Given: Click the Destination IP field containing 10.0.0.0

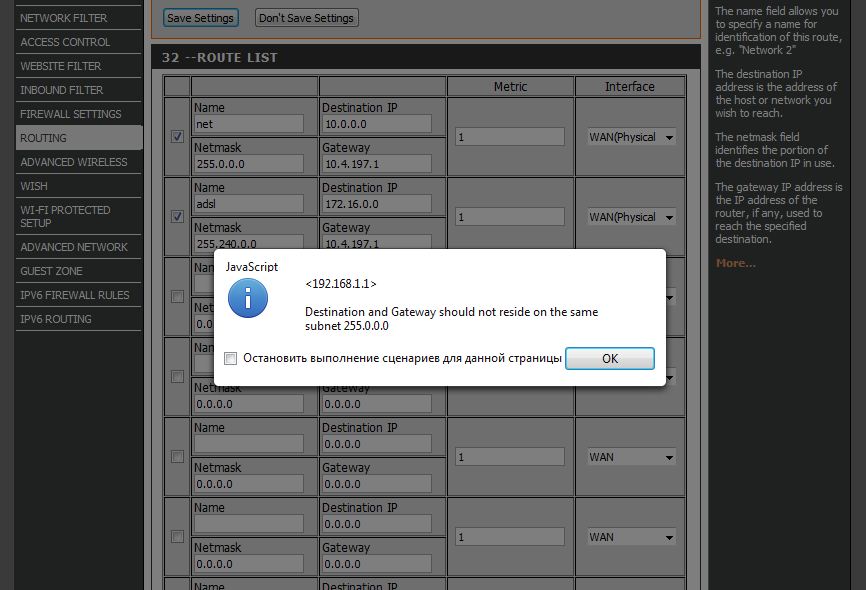Looking at the screenshot, I should pos(376,124).
